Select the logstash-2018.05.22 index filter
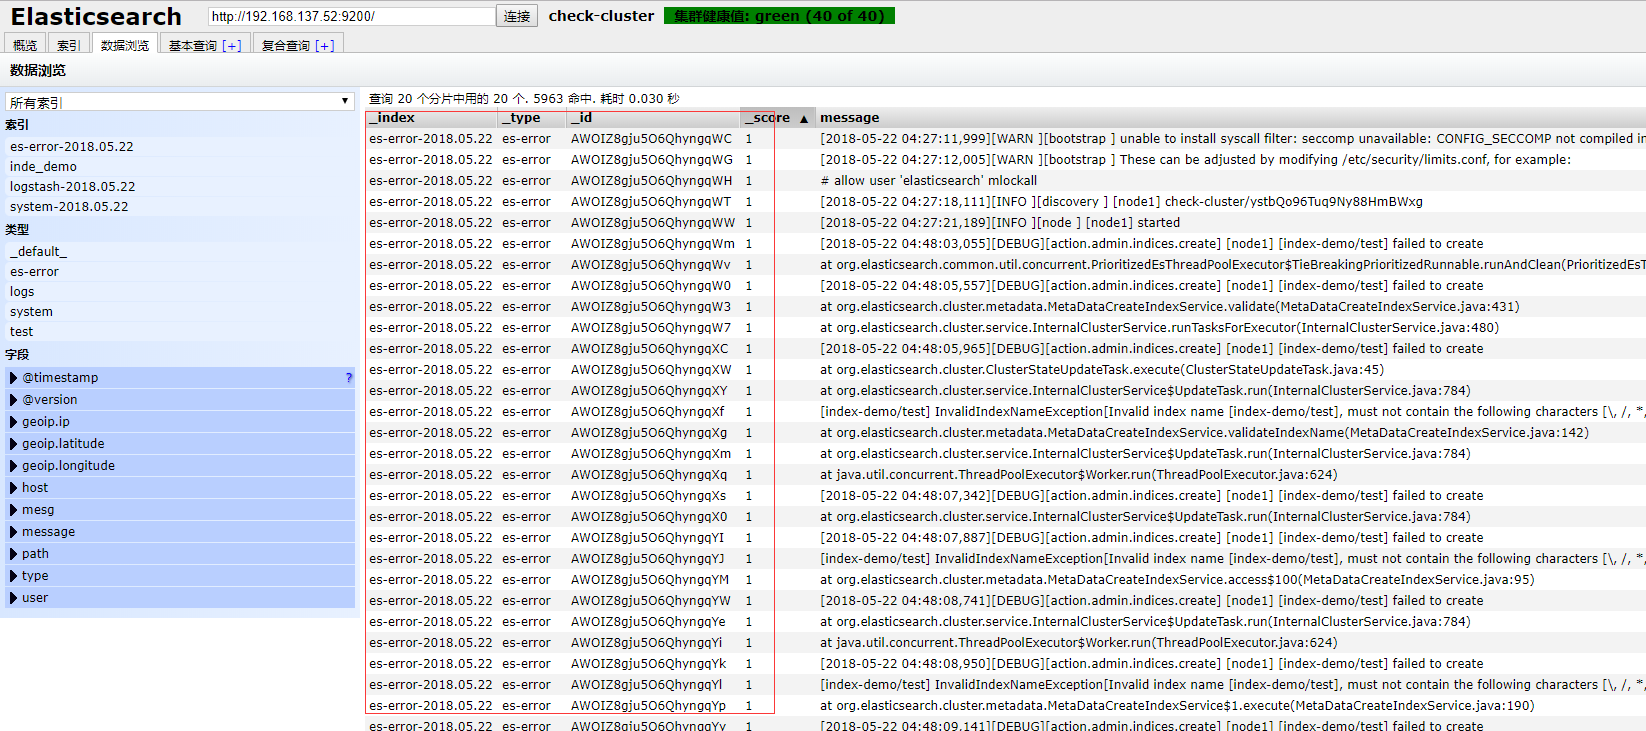This screenshot has width=1646, height=731. click(x=72, y=186)
